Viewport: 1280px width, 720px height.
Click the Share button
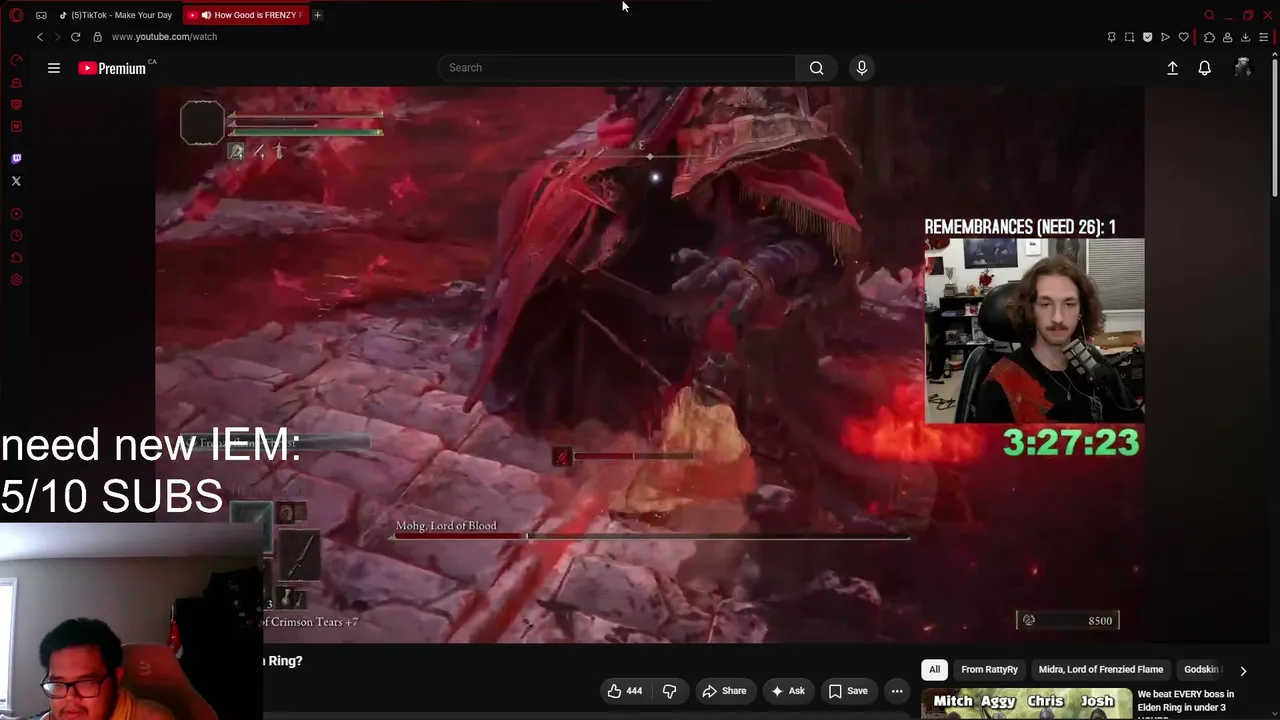(724, 691)
